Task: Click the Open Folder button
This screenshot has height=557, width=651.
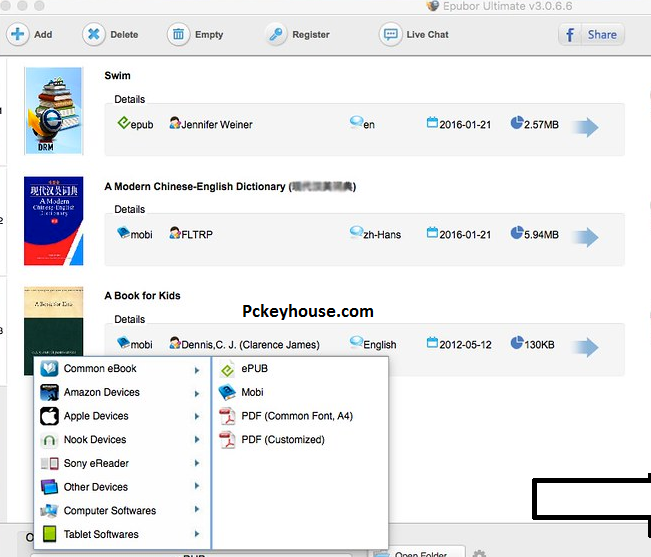Action: tap(415, 553)
